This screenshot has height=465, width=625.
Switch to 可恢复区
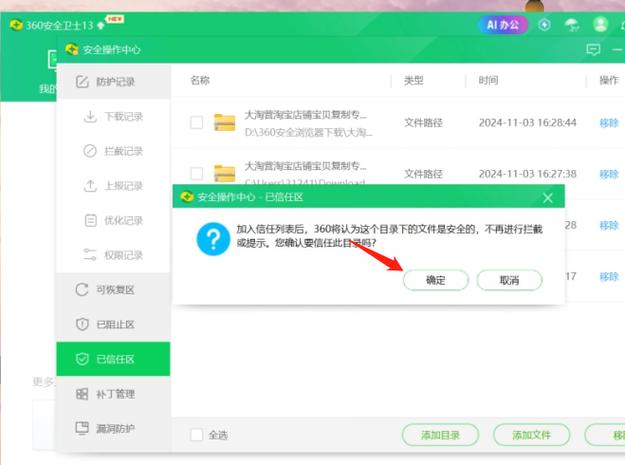114,290
